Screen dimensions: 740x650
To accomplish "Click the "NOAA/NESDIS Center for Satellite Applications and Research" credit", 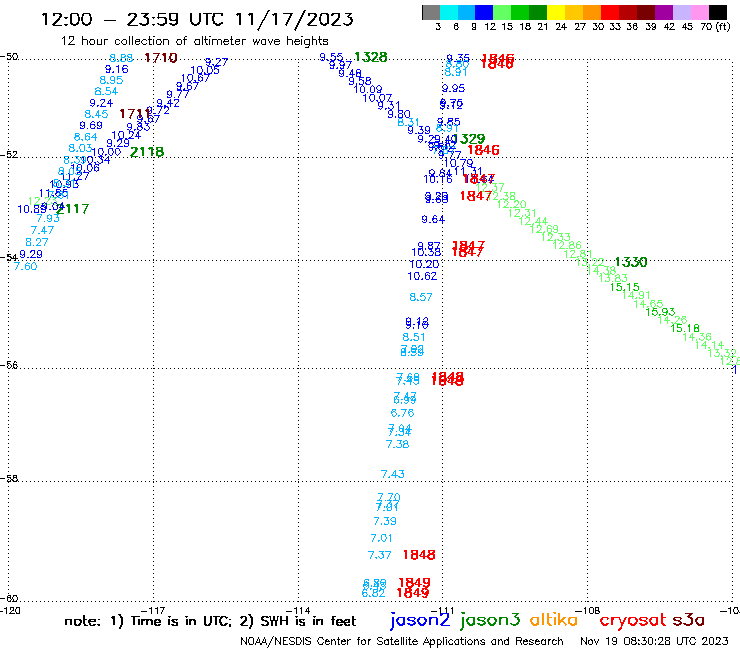I will click(x=402, y=641).
